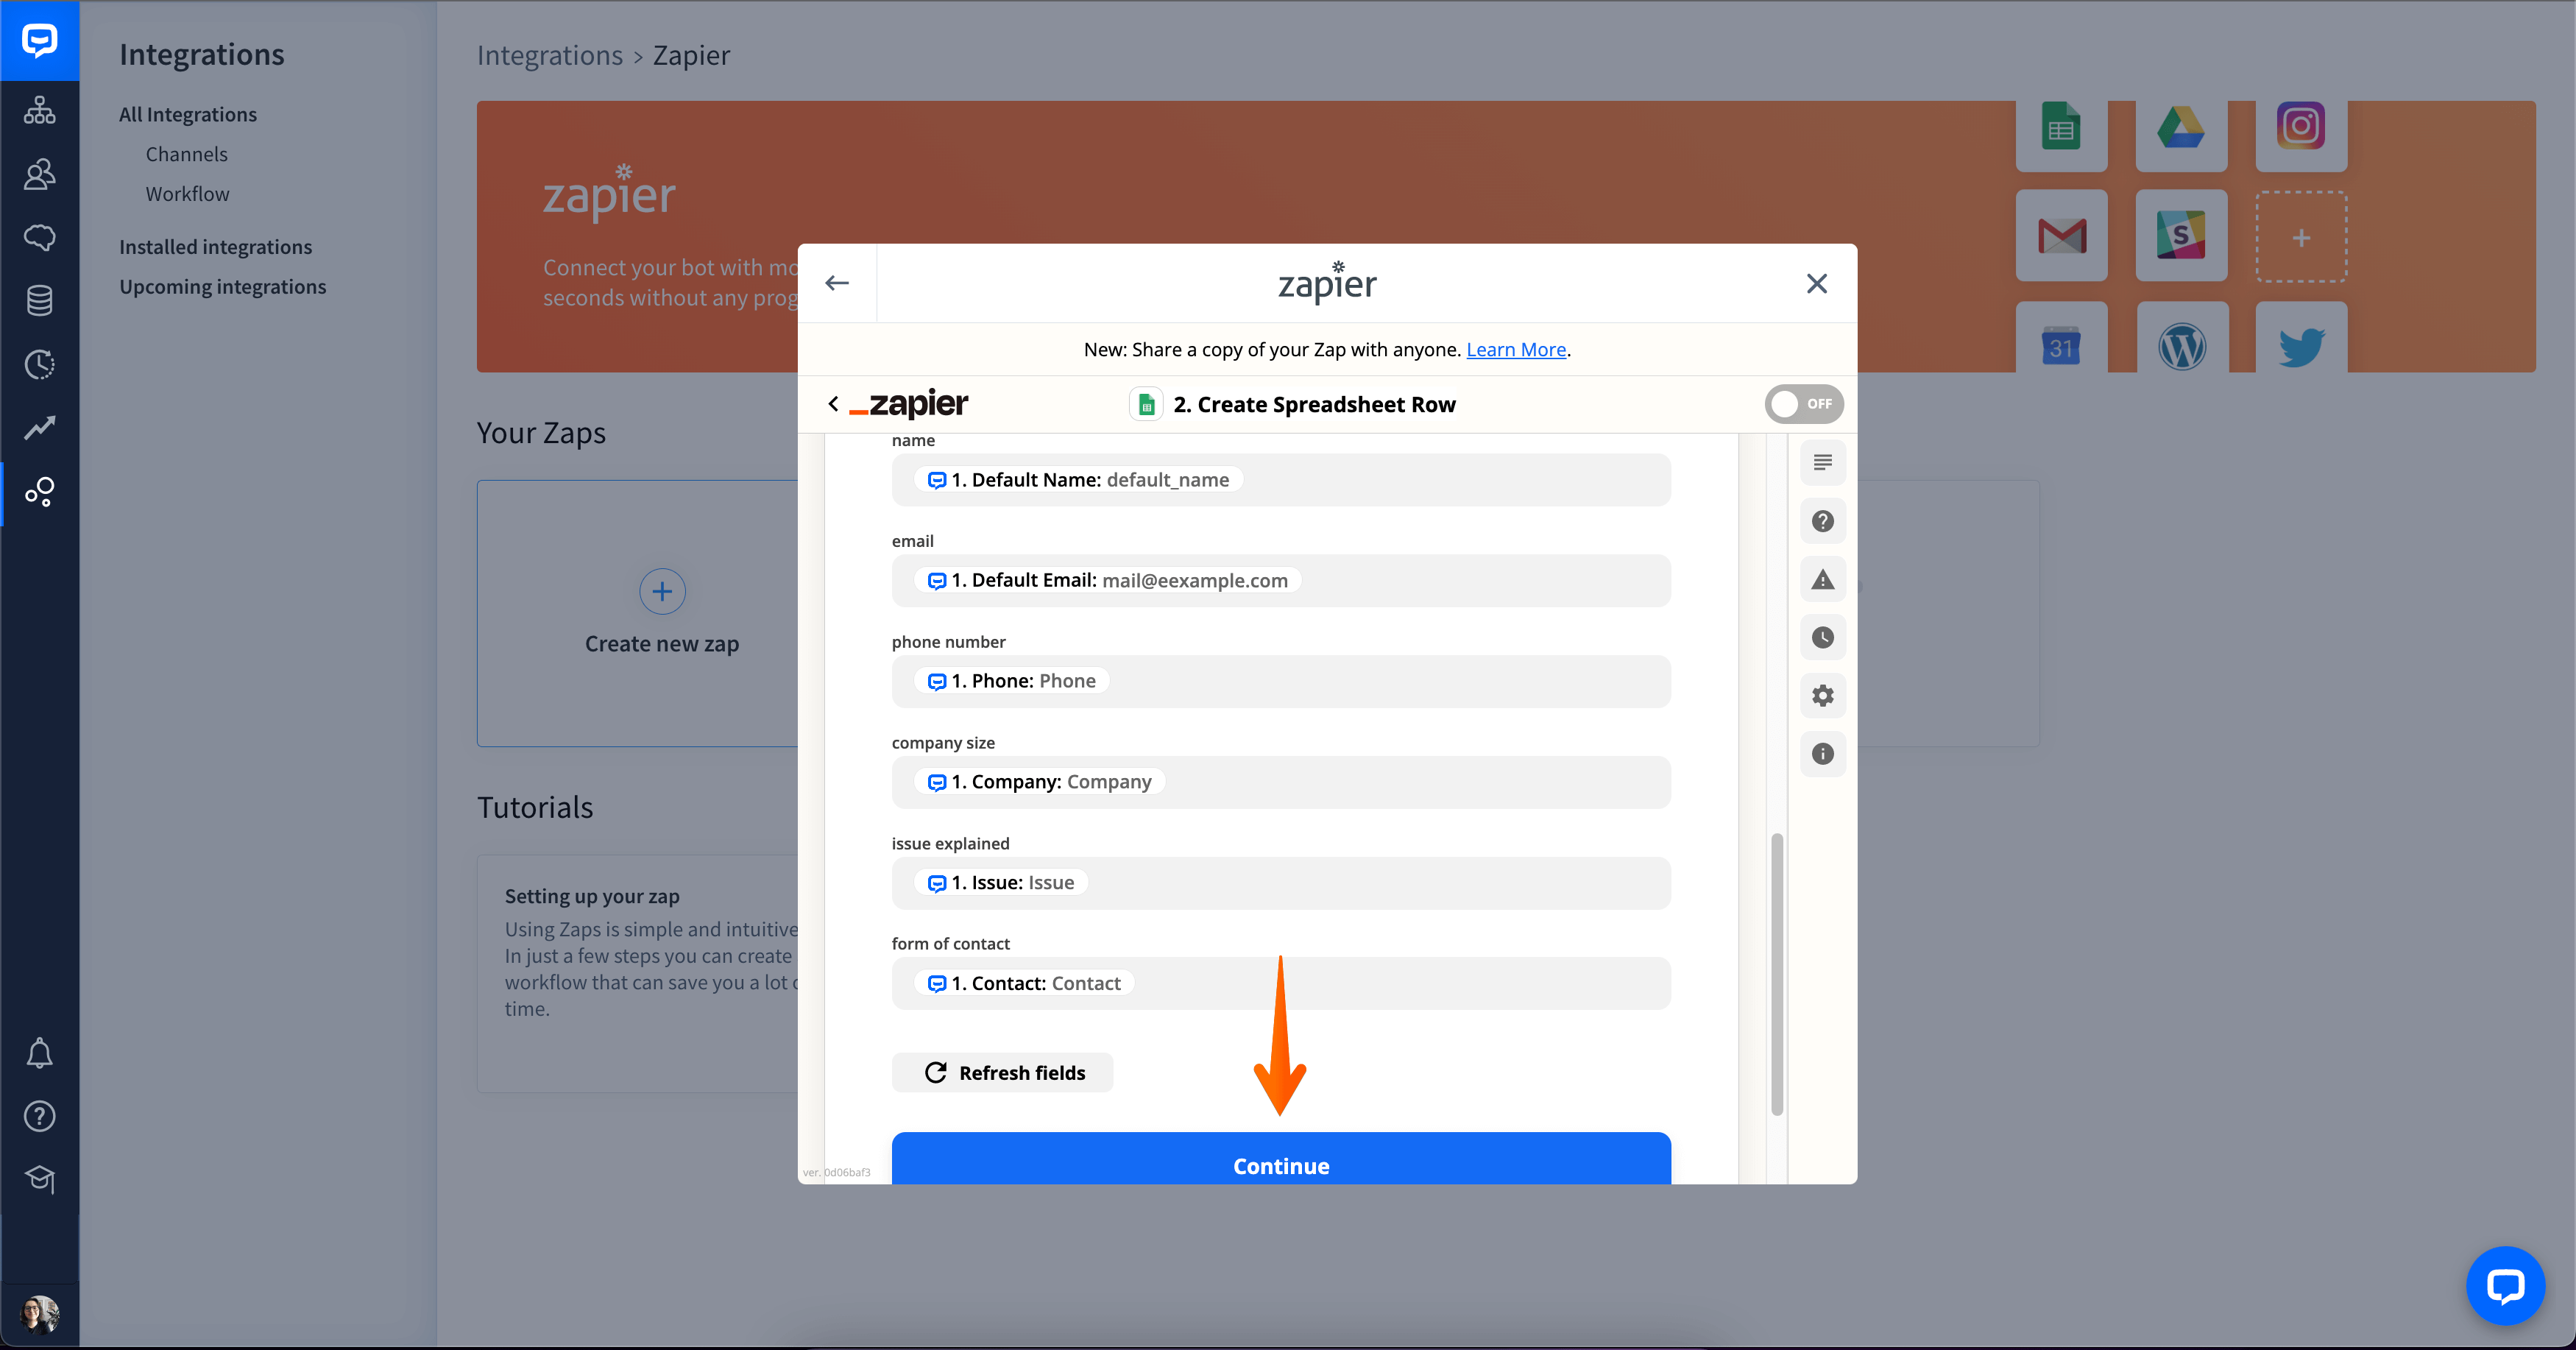
Task: Click the Slack tile in banner
Action: [x=2181, y=236]
